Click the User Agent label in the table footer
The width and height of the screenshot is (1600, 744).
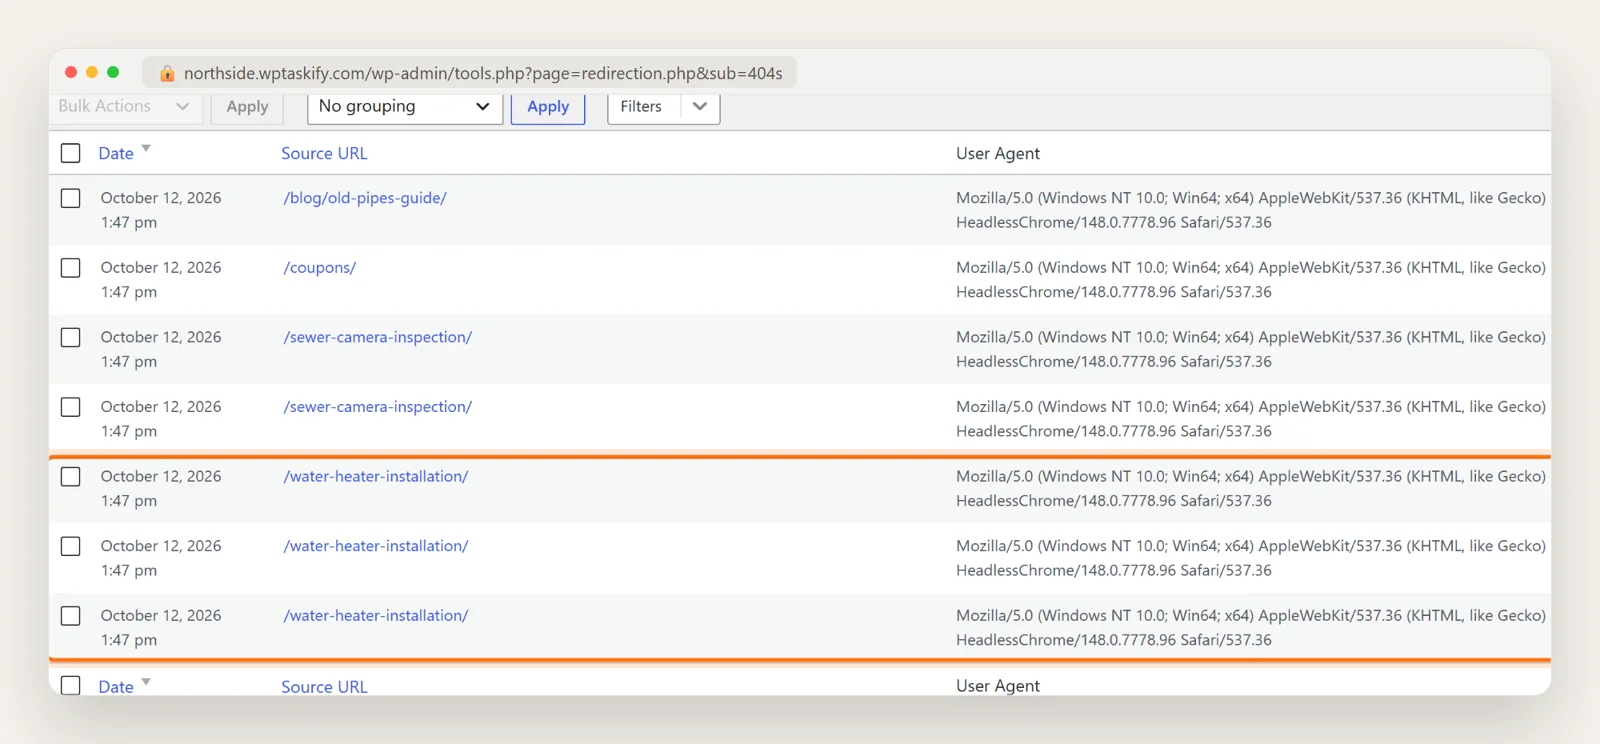coord(998,686)
